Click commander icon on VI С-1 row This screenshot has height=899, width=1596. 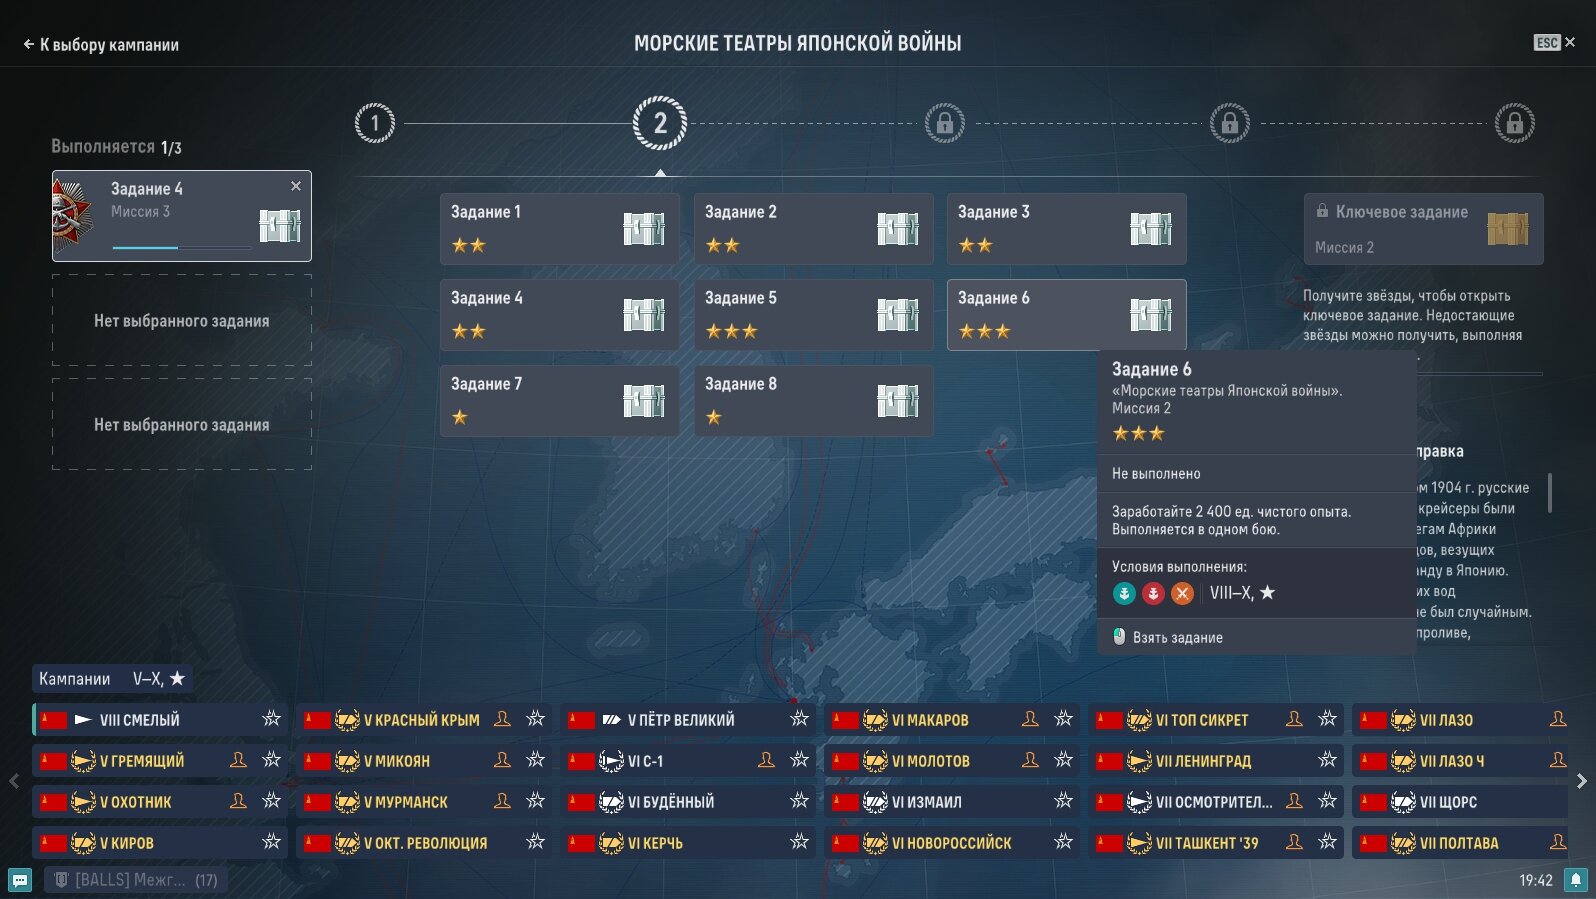[766, 760]
